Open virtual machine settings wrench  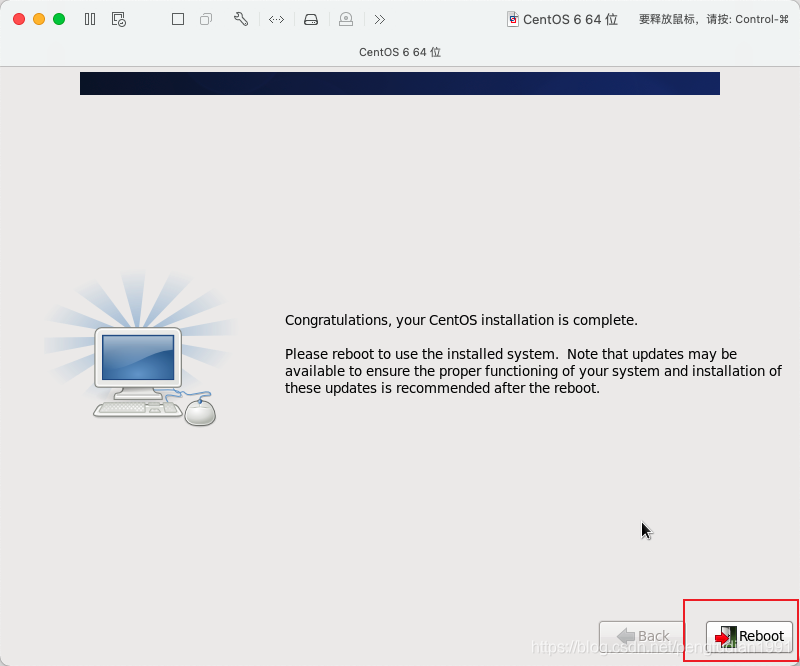coord(241,19)
